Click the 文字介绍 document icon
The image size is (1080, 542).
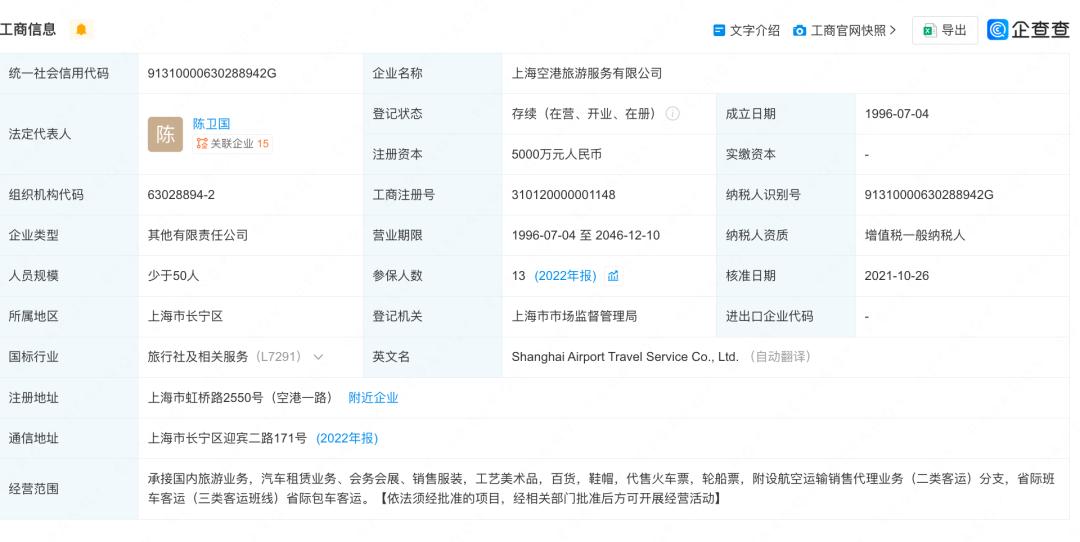[x=719, y=30]
